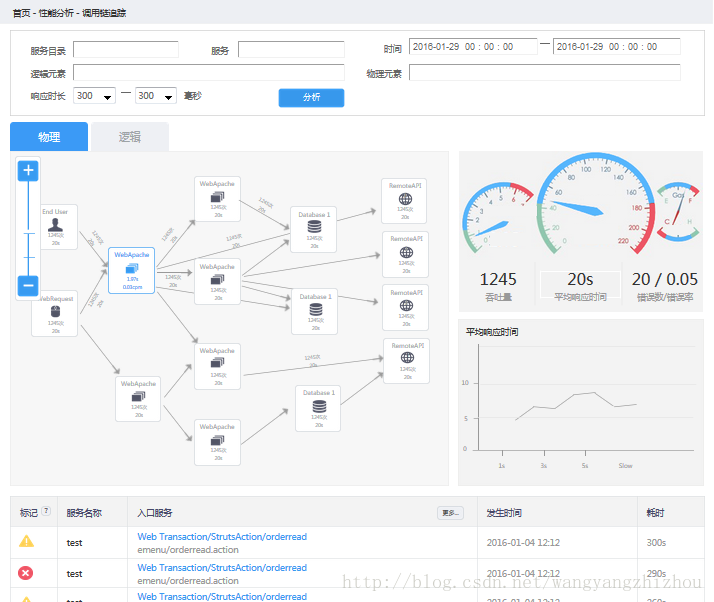Select the highlighted blue WebApache node

[132, 270]
